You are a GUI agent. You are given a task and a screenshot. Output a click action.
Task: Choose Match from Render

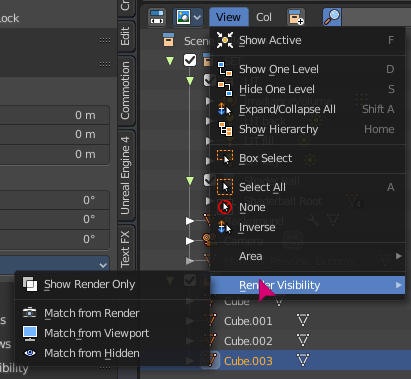(x=112, y=313)
